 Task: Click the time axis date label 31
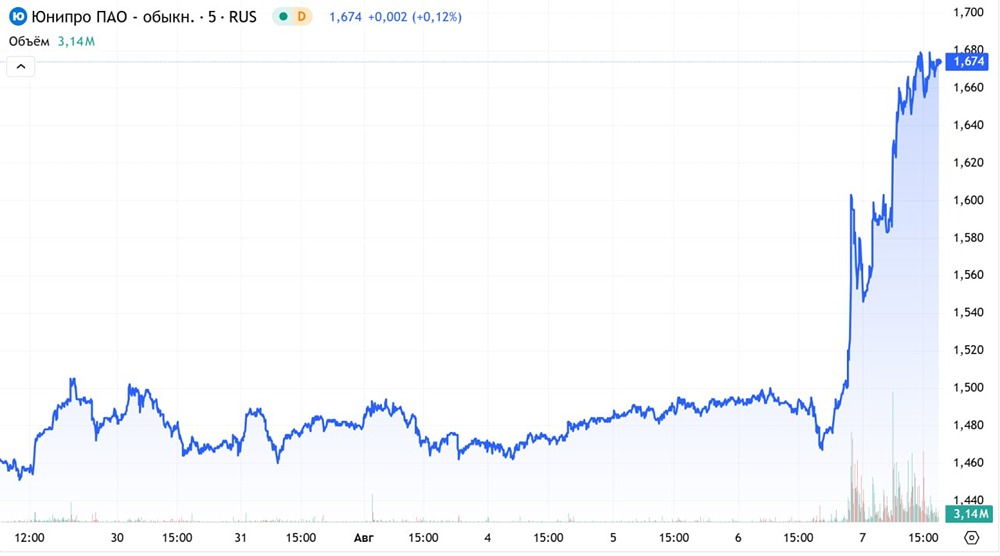point(240,538)
